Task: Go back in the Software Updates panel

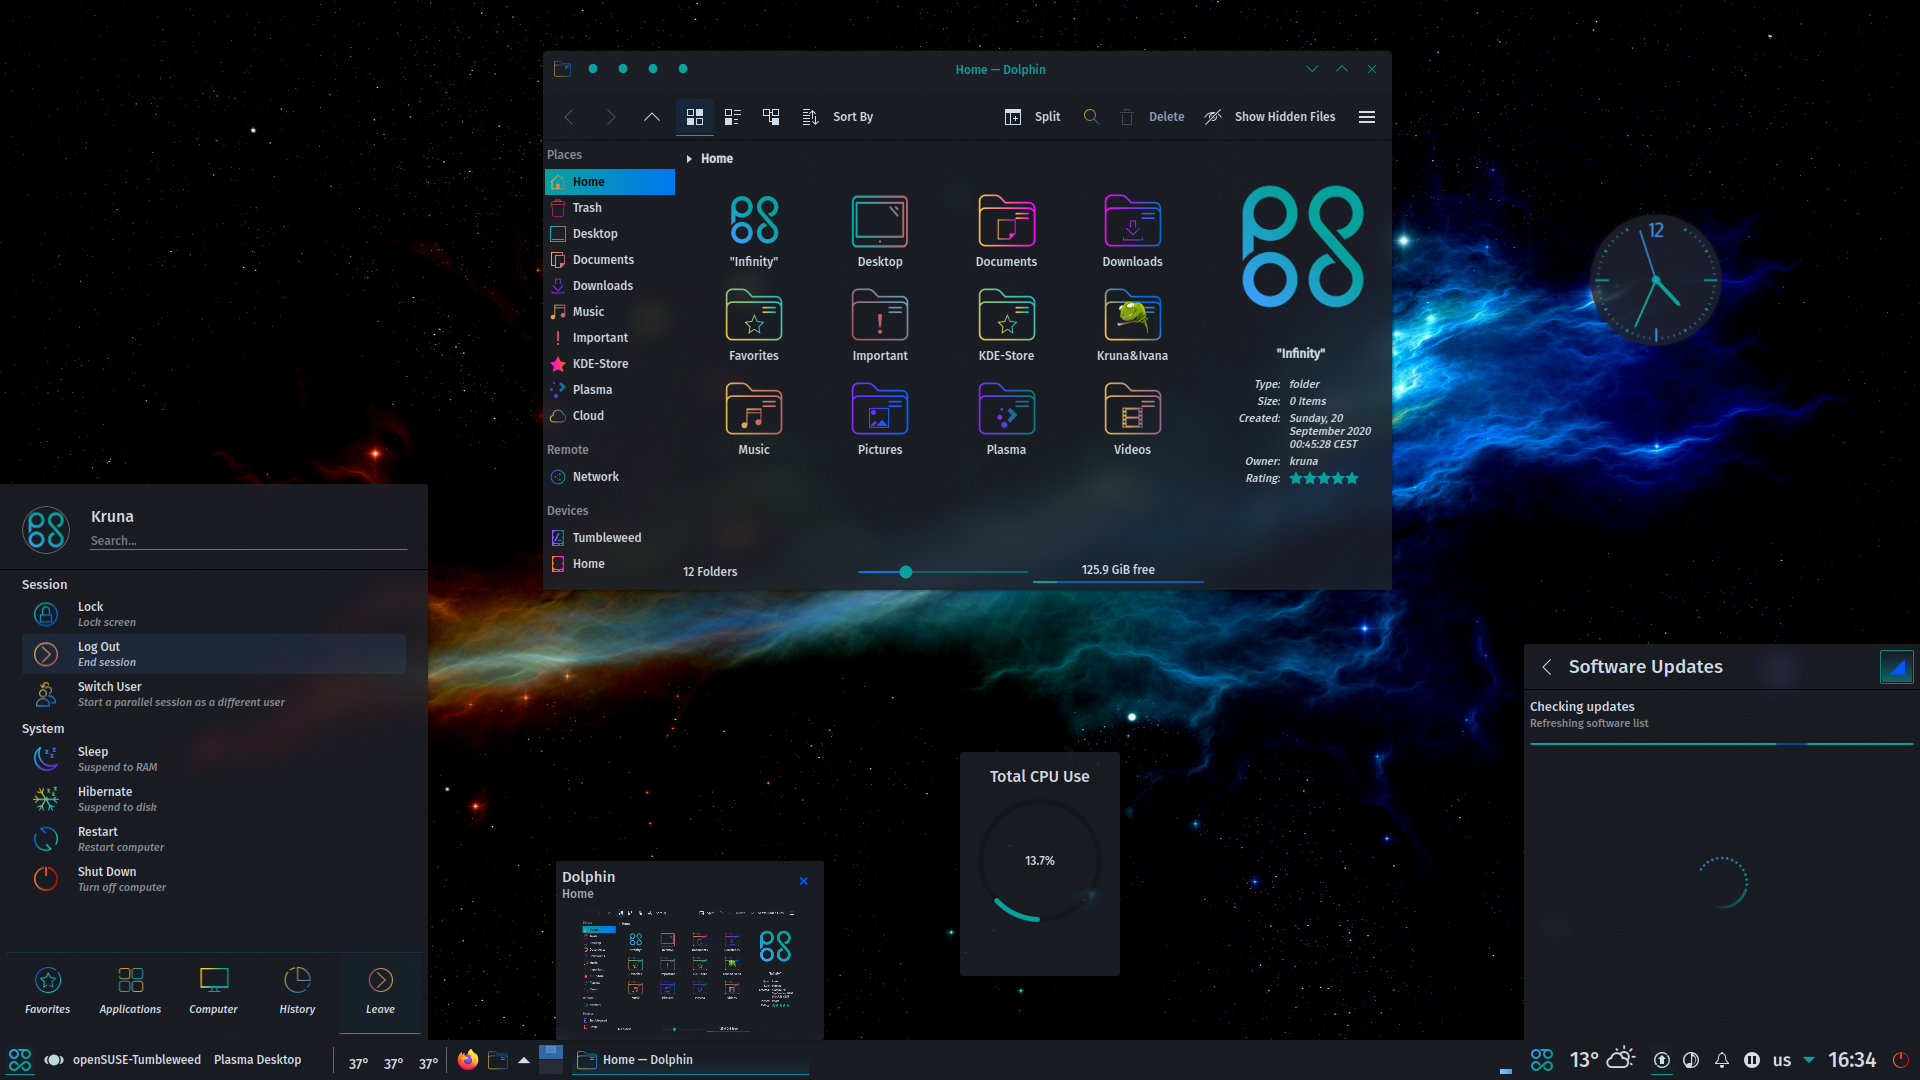Action: click(x=1547, y=667)
